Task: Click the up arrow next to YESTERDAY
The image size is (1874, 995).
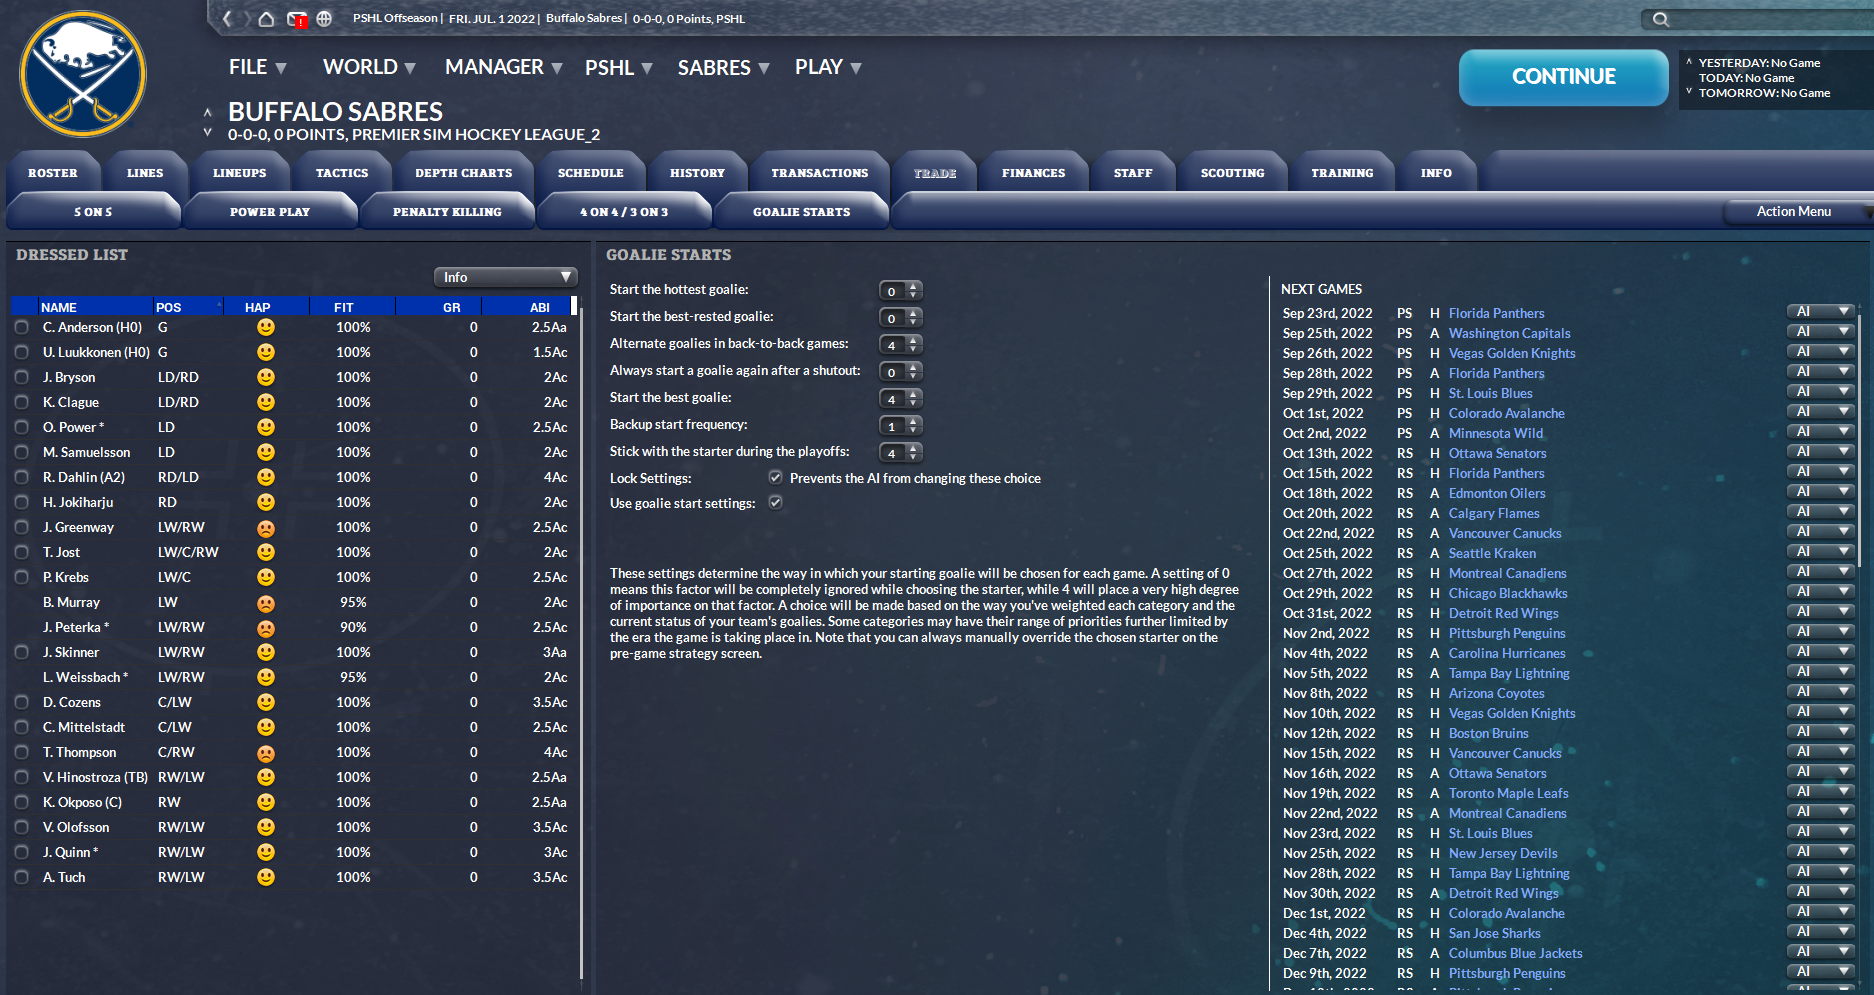Action: pos(1689,62)
